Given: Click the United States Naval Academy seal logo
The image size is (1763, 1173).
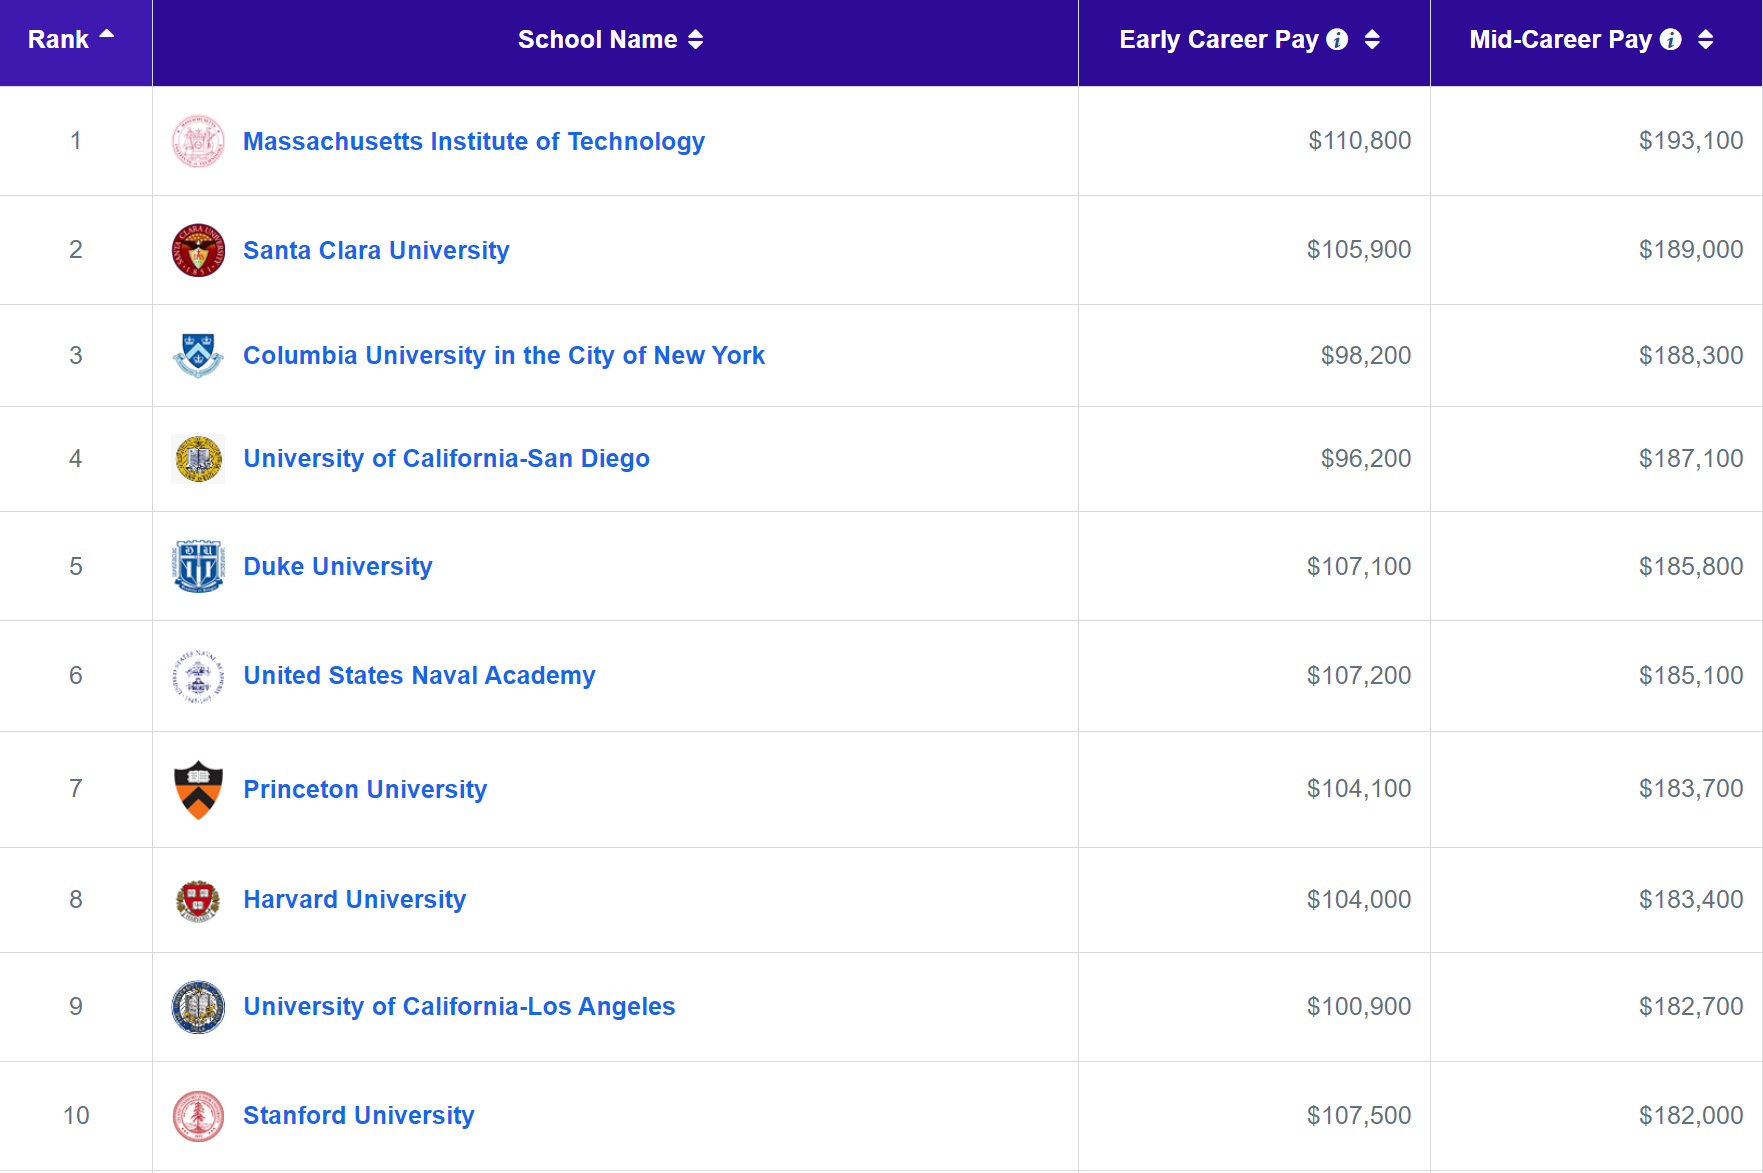Looking at the screenshot, I should point(198,676).
